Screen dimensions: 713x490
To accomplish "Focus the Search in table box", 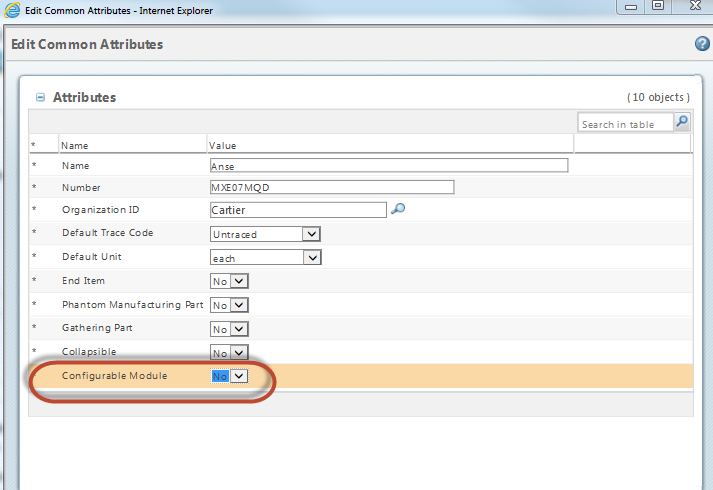I will 625,122.
